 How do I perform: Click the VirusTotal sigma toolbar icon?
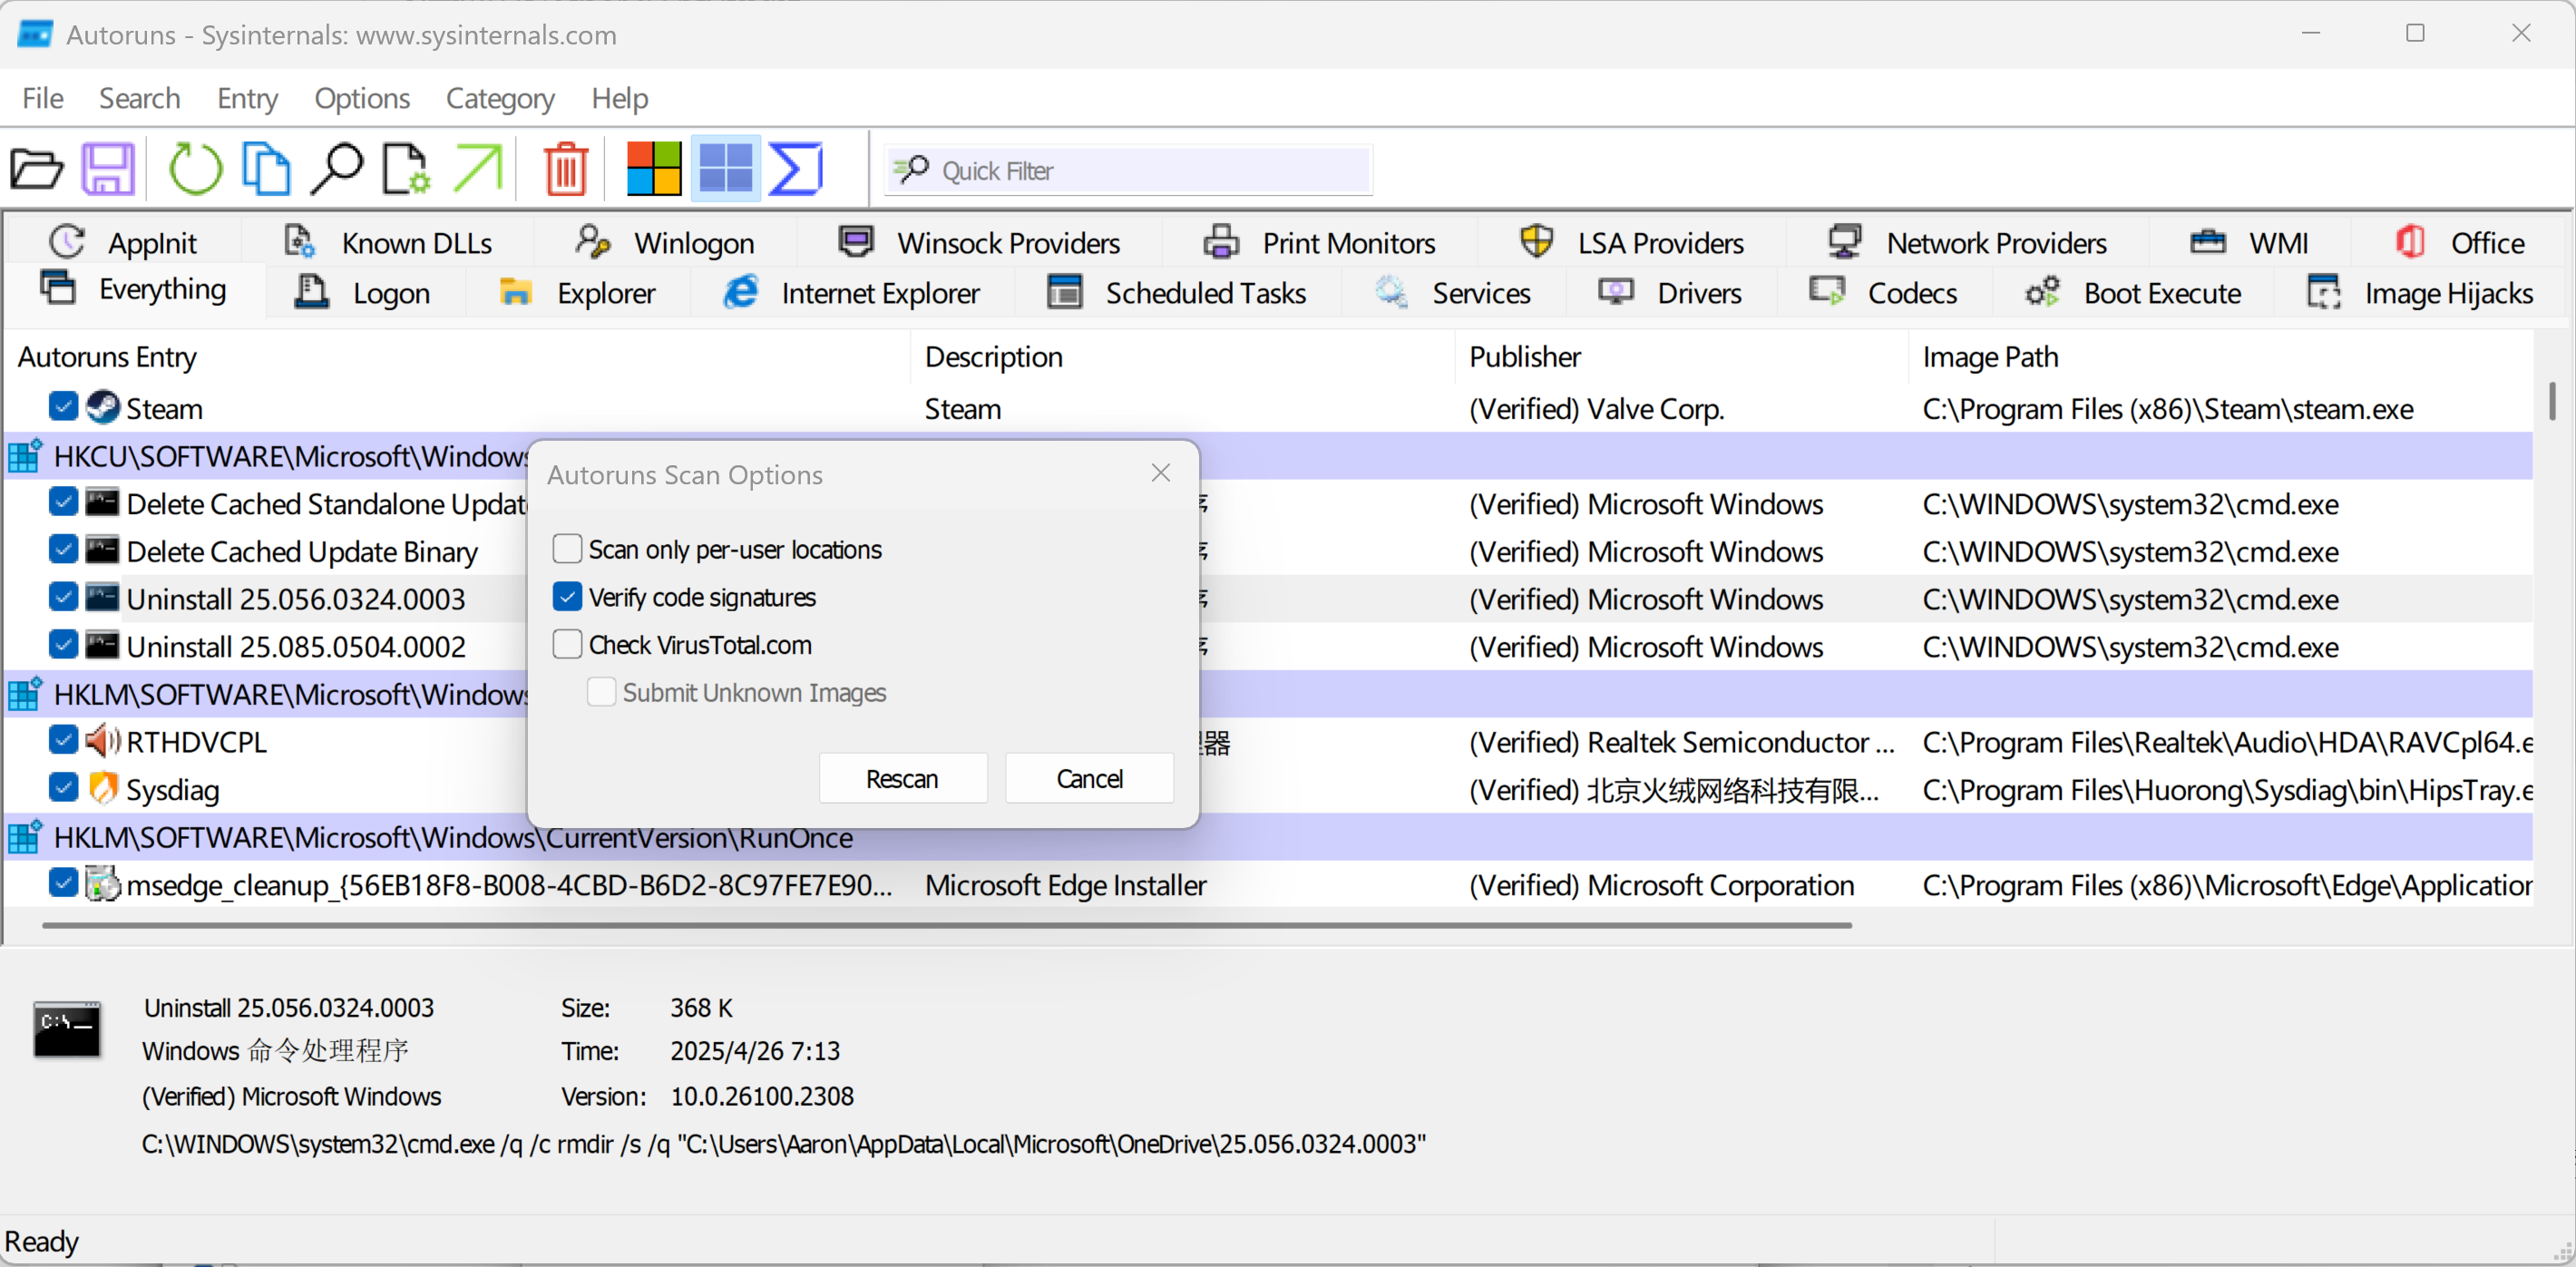click(796, 169)
